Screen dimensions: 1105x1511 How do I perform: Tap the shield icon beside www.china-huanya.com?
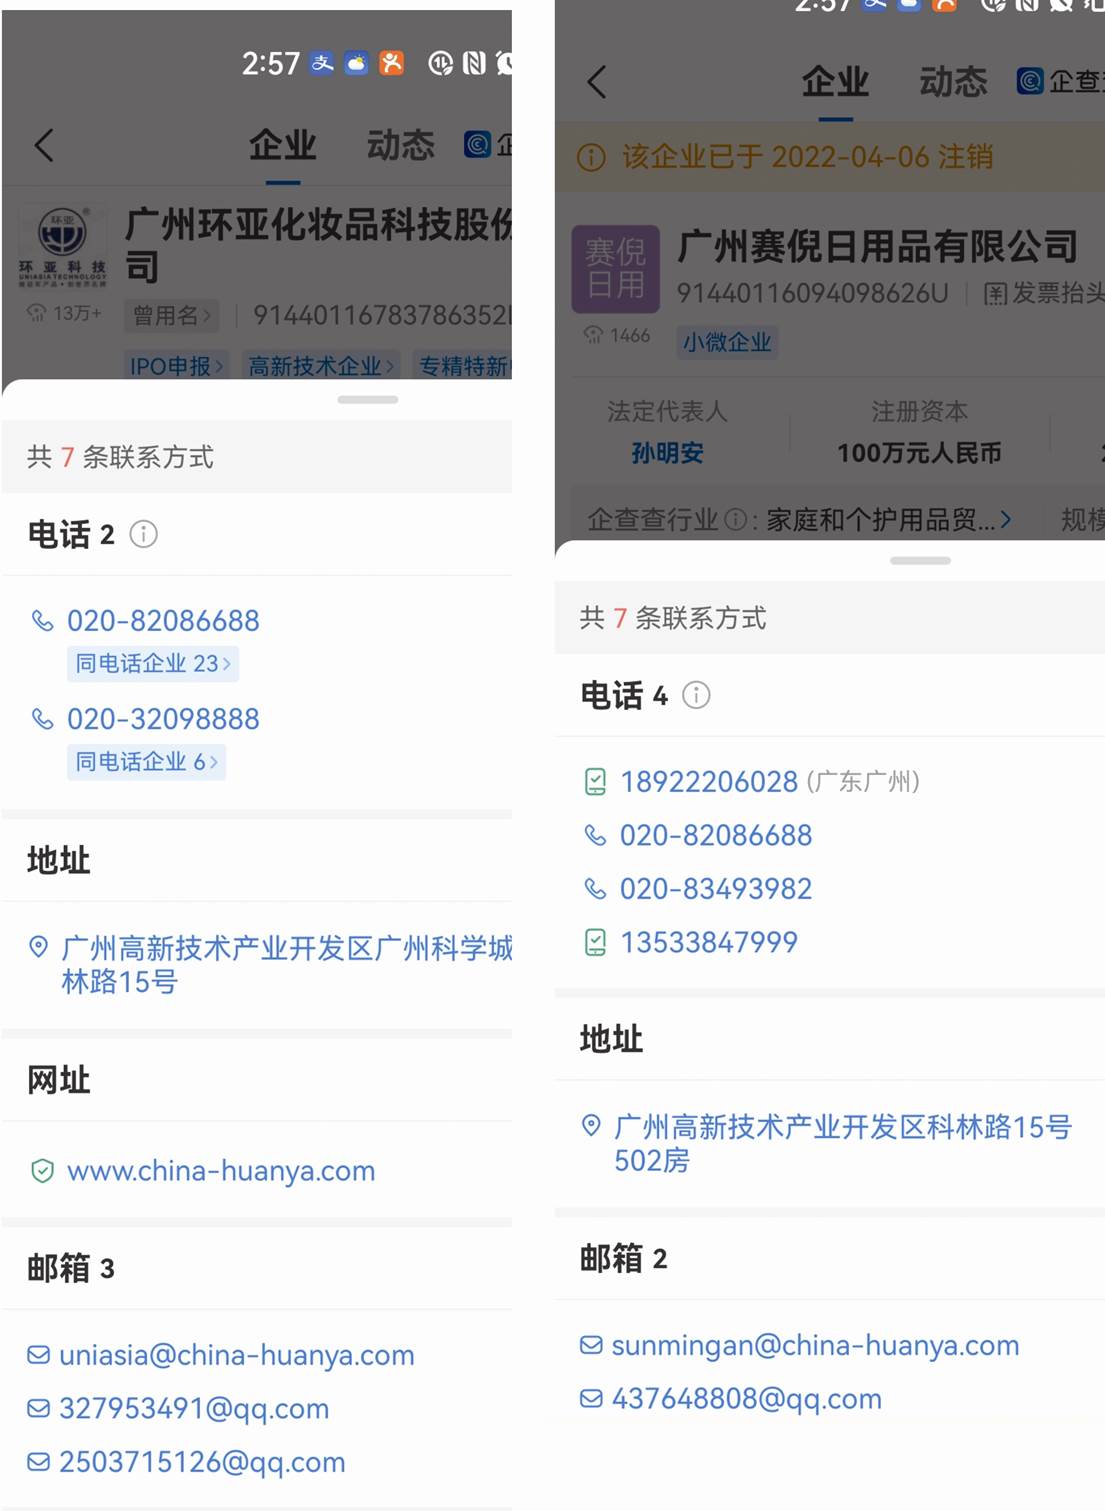coord(42,1171)
